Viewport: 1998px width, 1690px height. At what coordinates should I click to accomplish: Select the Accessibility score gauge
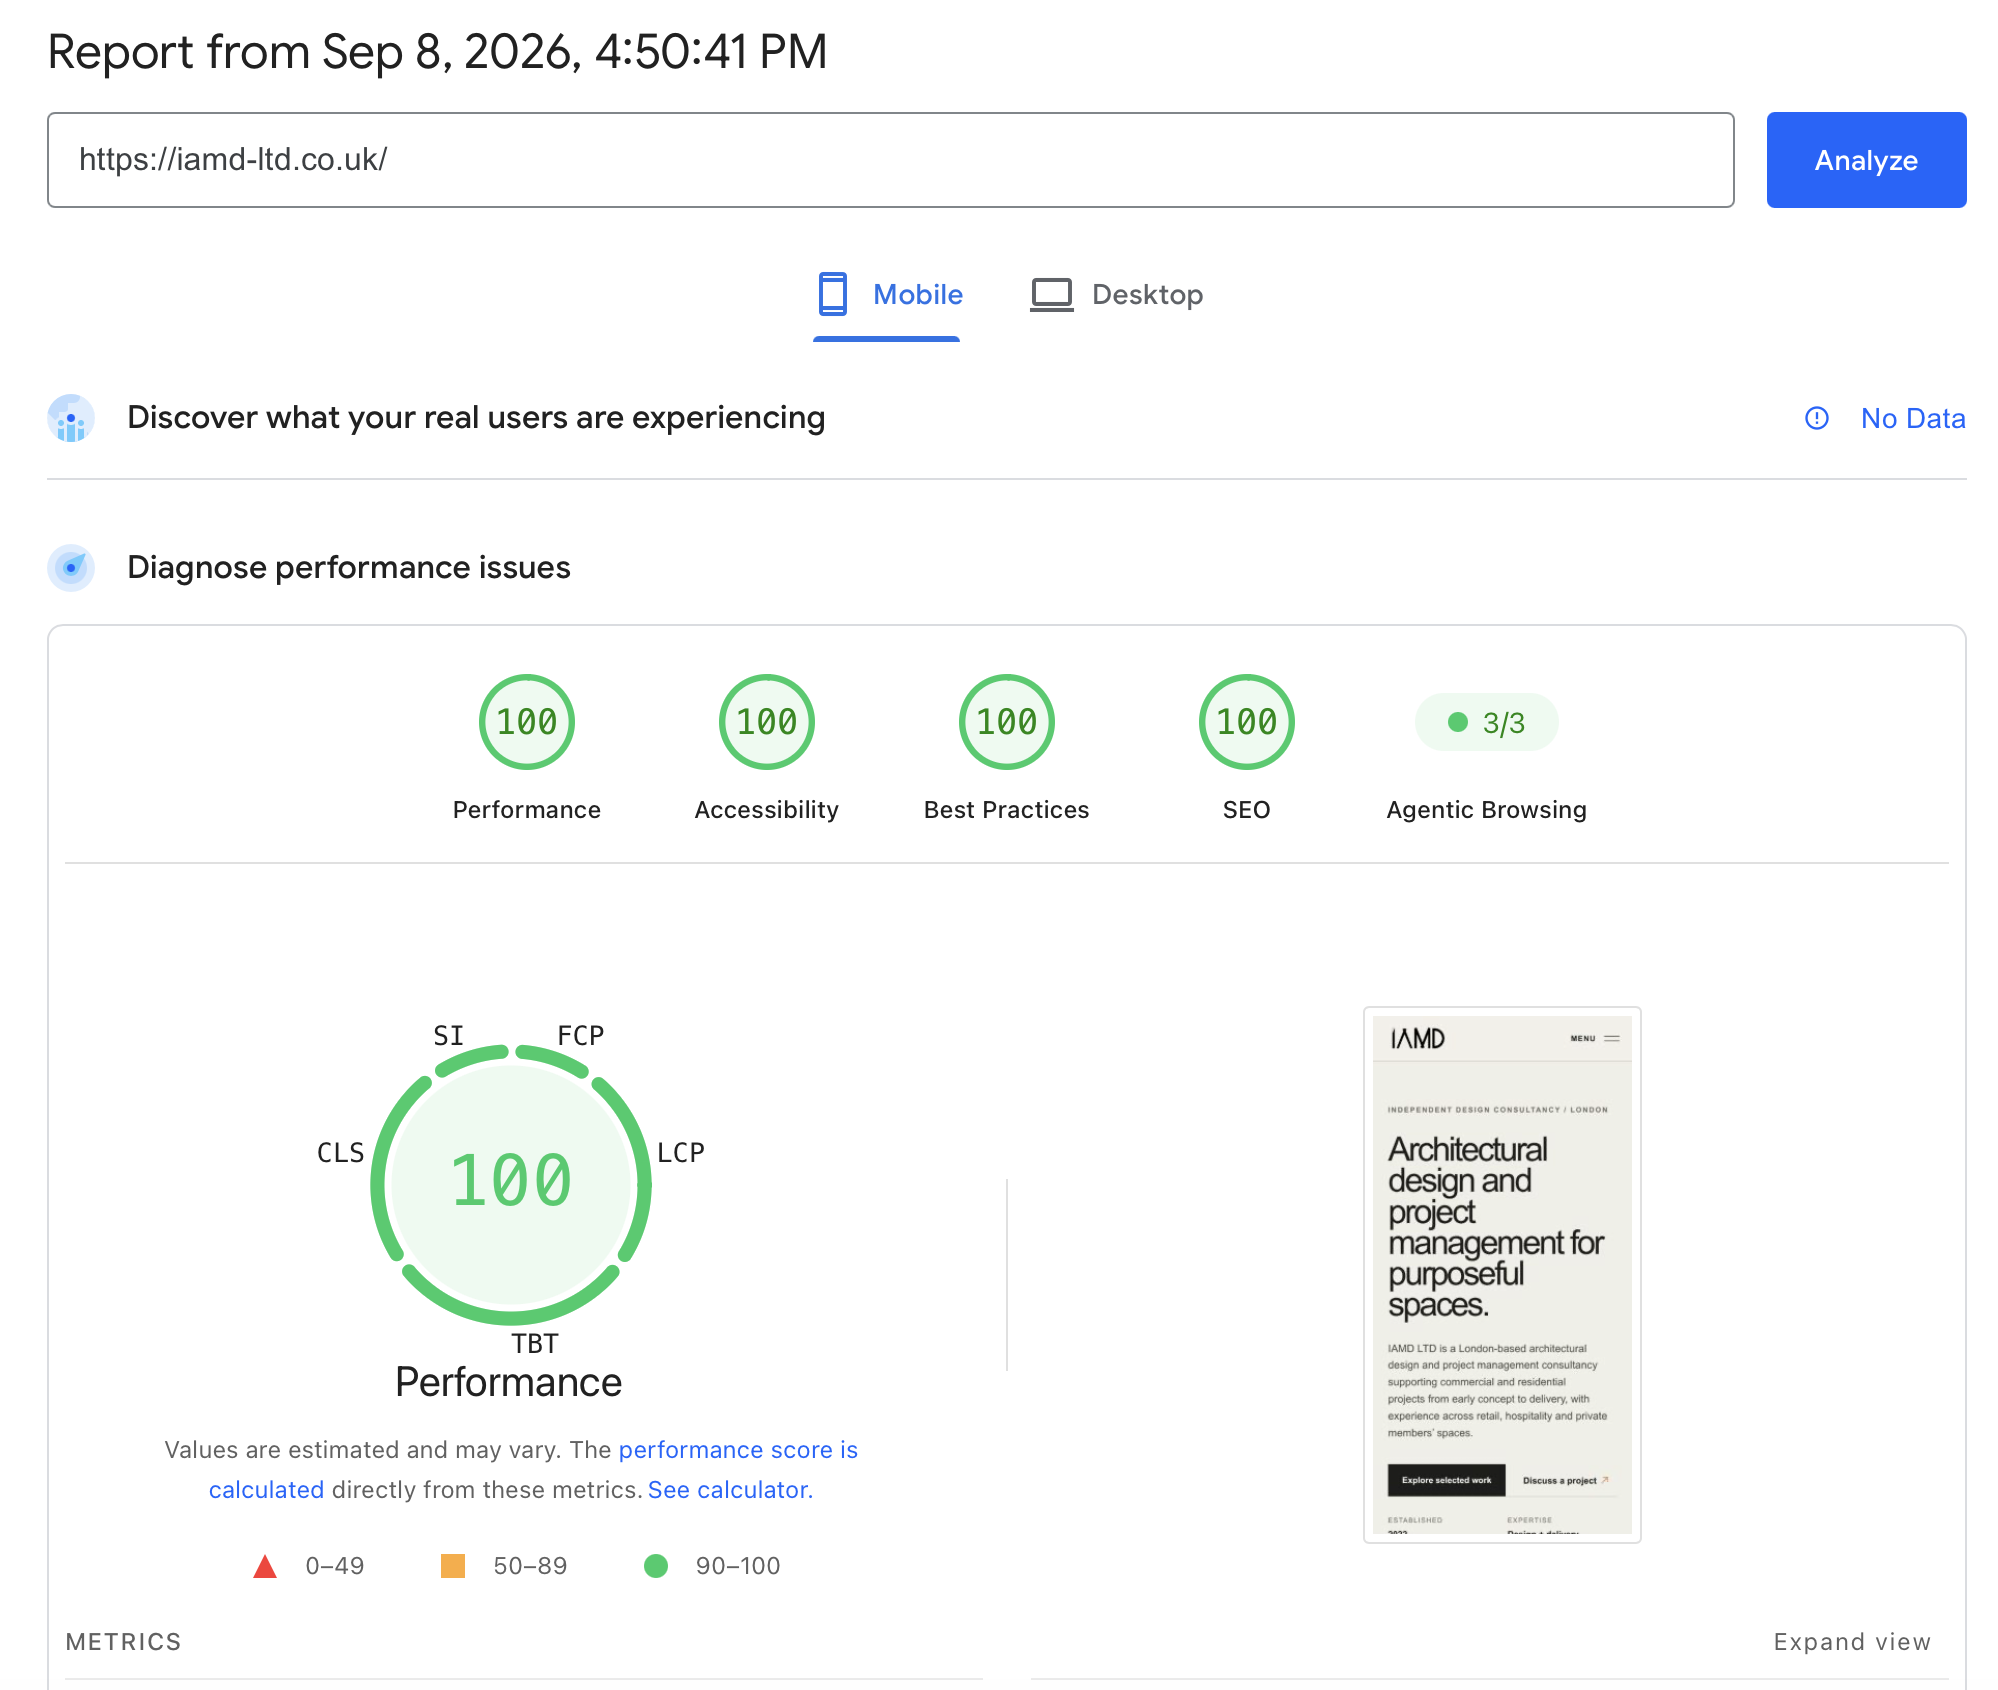tap(767, 722)
